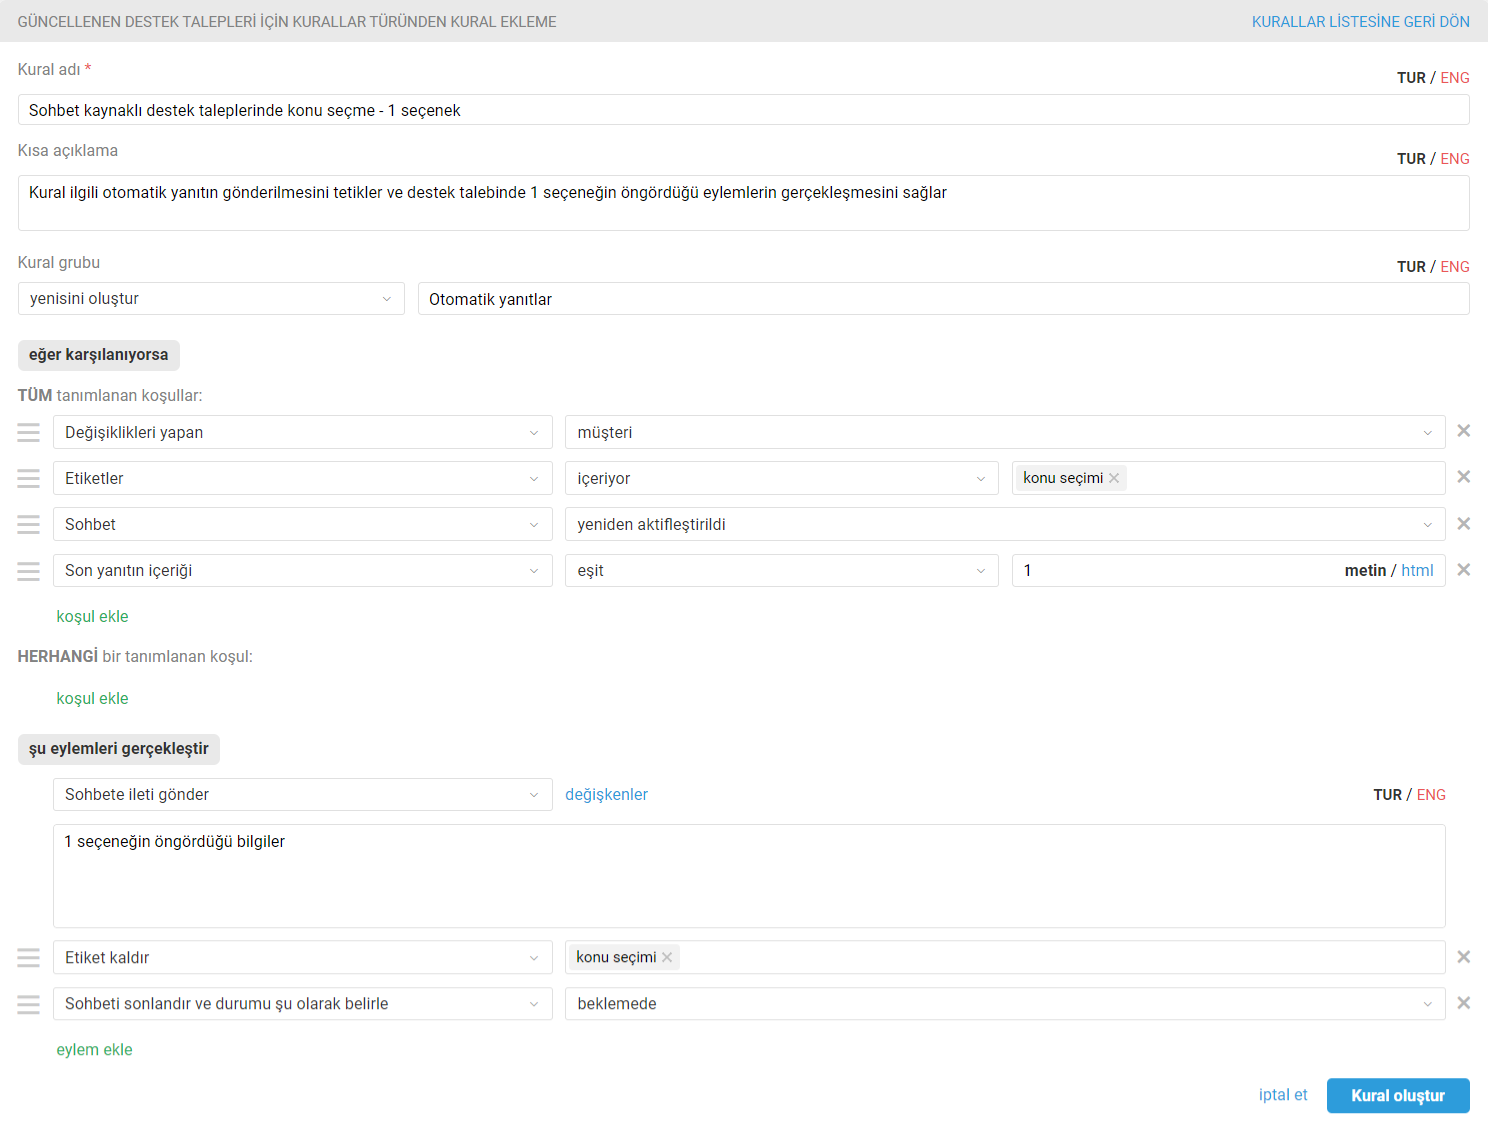Open the 'içeriyor' operator dropdown

pyautogui.click(x=782, y=478)
